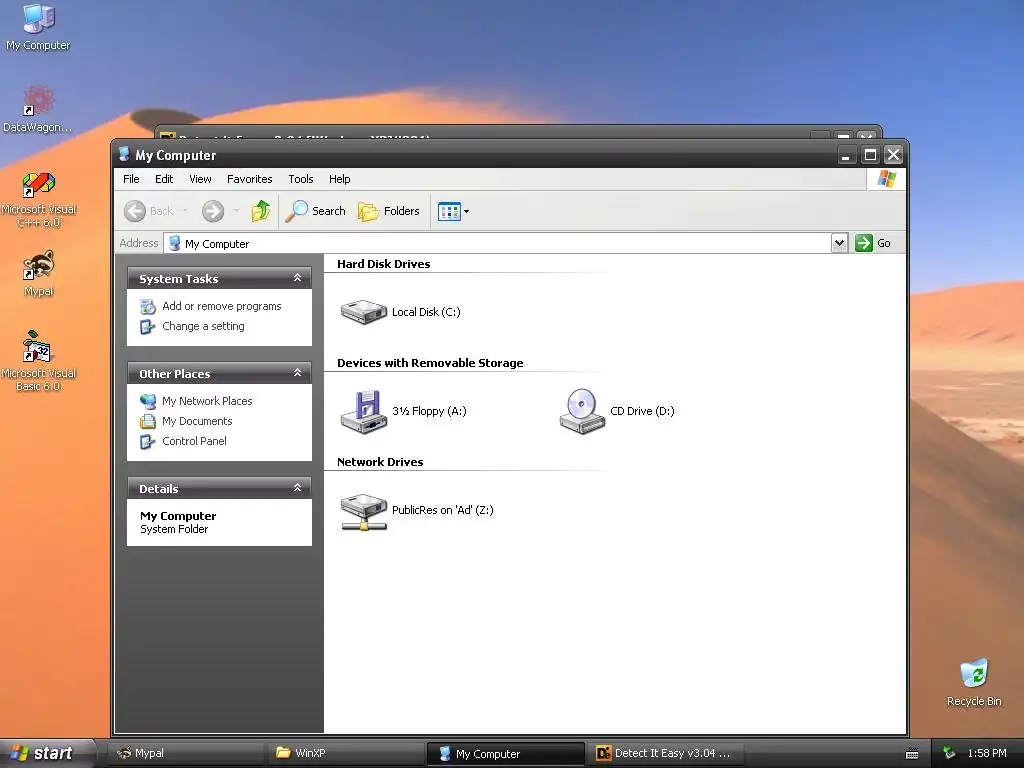The image size is (1024, 768).
Task: Click the 1:58 PM clock
Action: click(987, 753)
